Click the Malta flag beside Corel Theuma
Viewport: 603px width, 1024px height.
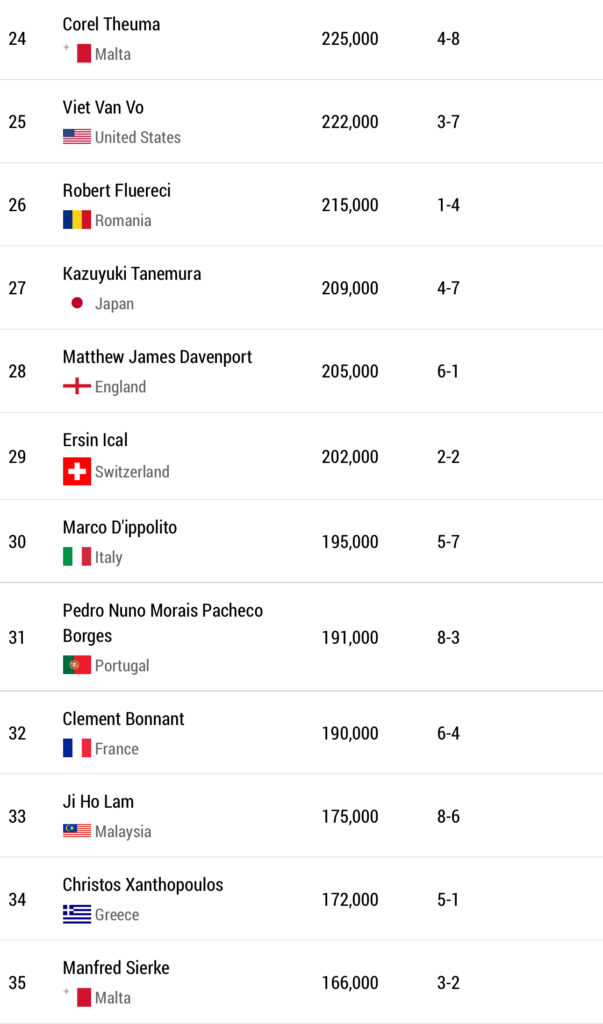(x=77, y=54)
